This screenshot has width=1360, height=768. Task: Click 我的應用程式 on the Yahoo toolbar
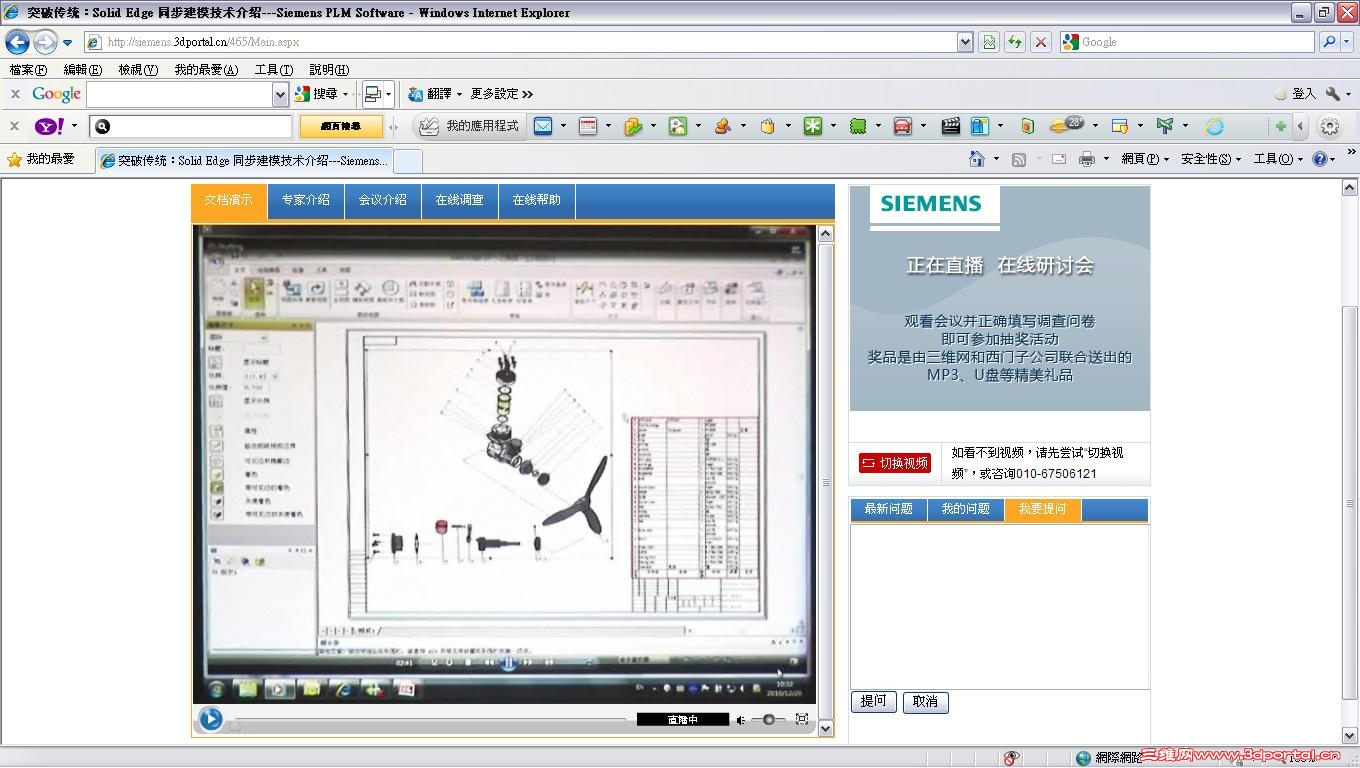point(471,126)
